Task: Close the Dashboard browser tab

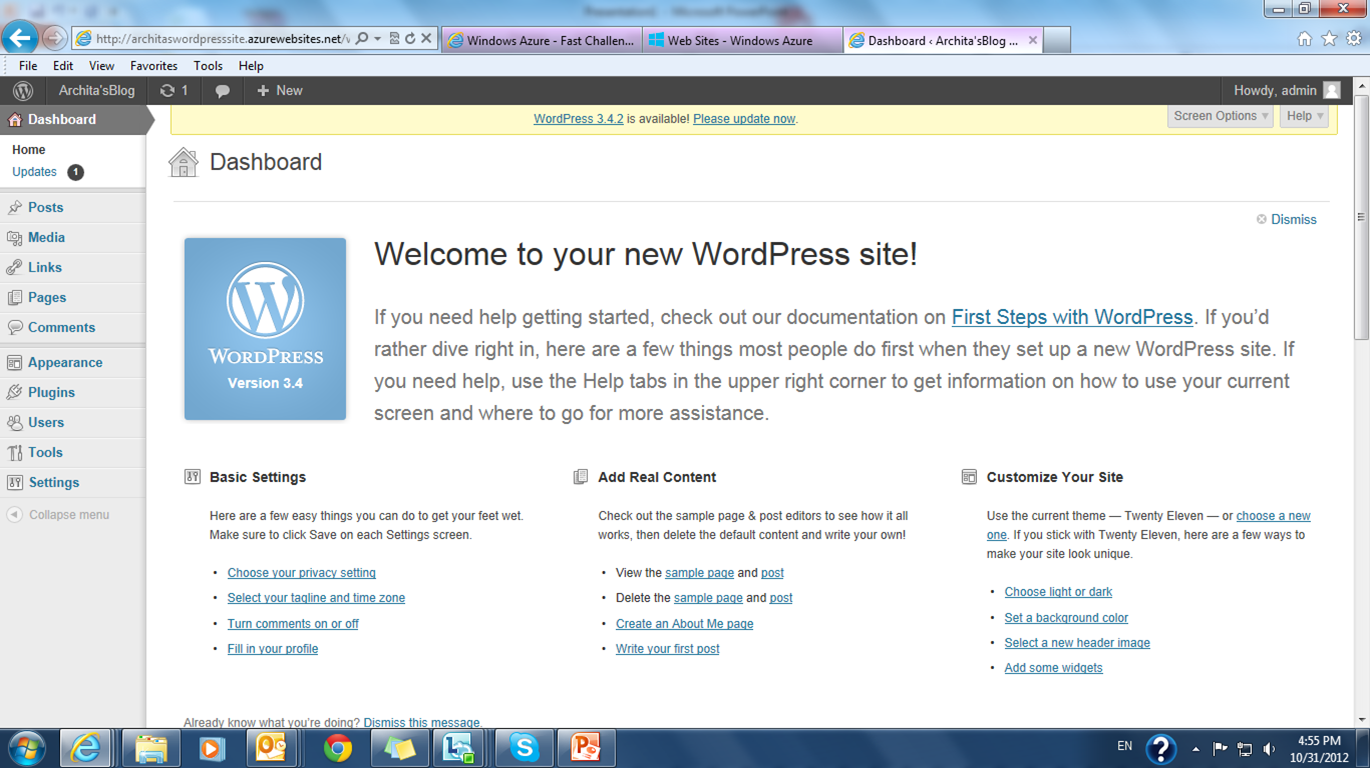Action: pos(1033,40)
